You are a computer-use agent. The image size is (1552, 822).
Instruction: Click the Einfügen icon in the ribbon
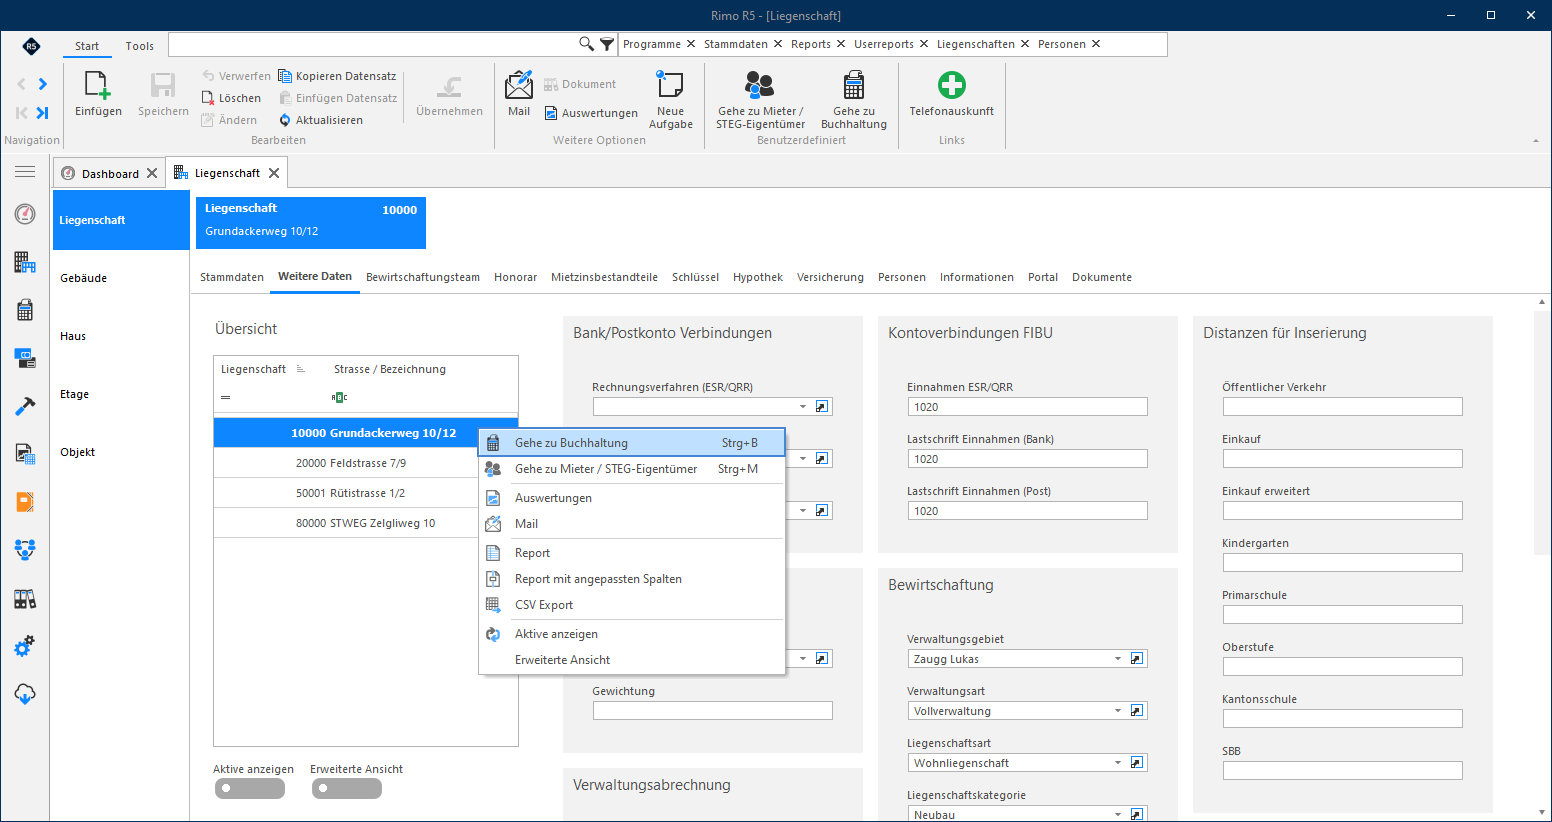tap(98, 86)
